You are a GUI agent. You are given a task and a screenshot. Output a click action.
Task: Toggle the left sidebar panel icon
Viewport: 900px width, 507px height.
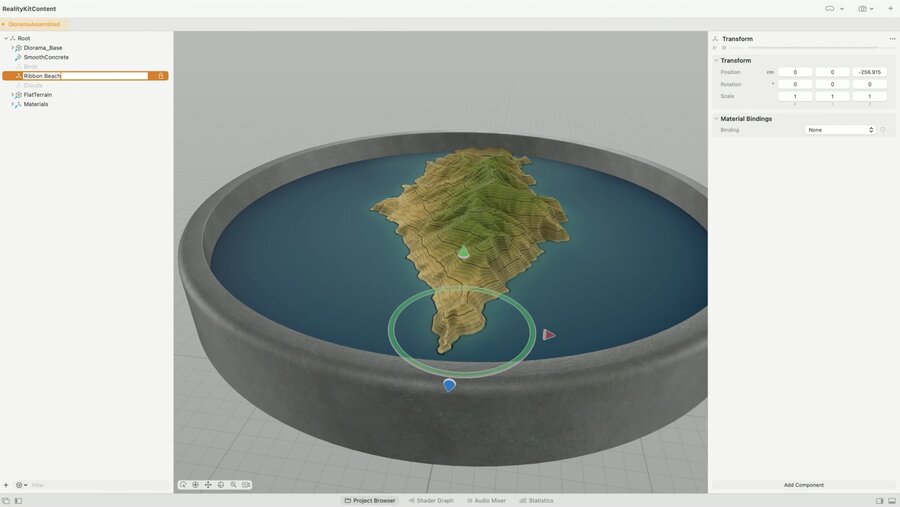pyautogui.click(x=18, y=501)
